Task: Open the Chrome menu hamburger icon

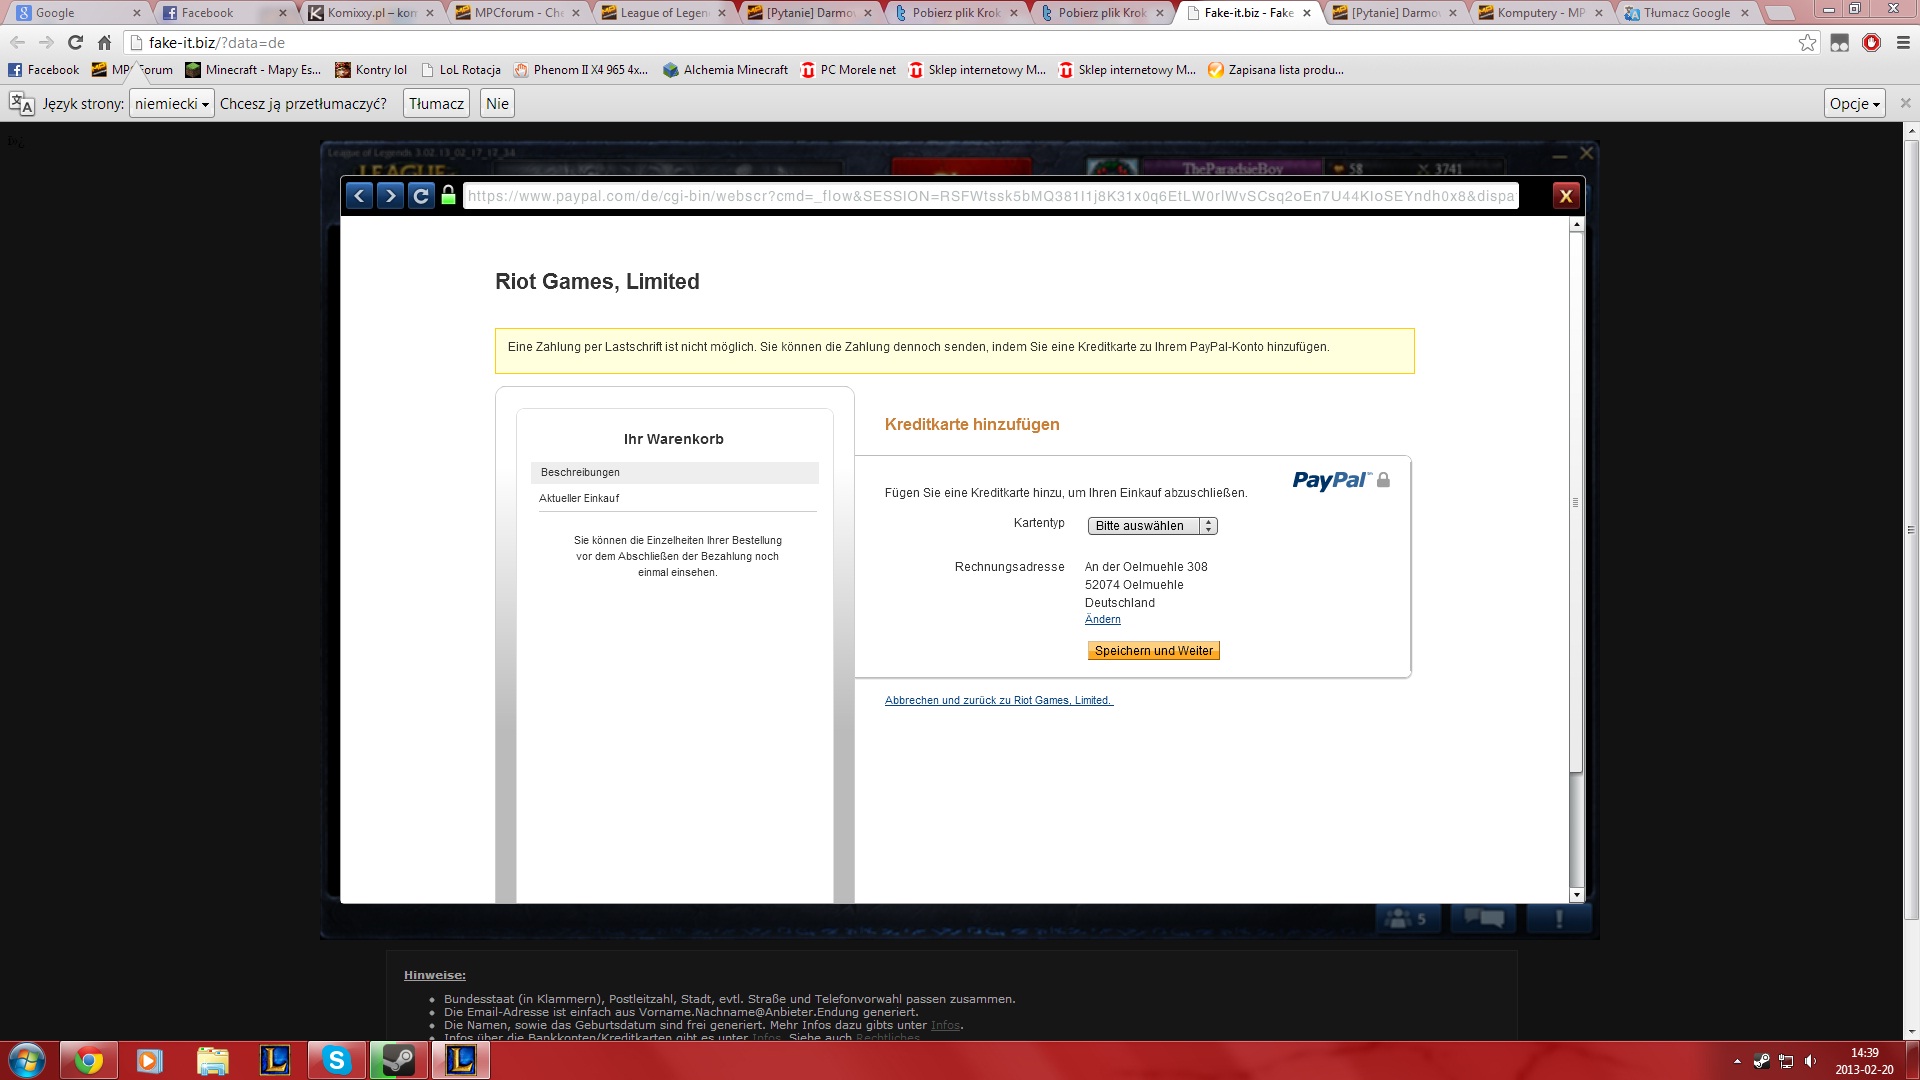Action: coord(1903,43)
